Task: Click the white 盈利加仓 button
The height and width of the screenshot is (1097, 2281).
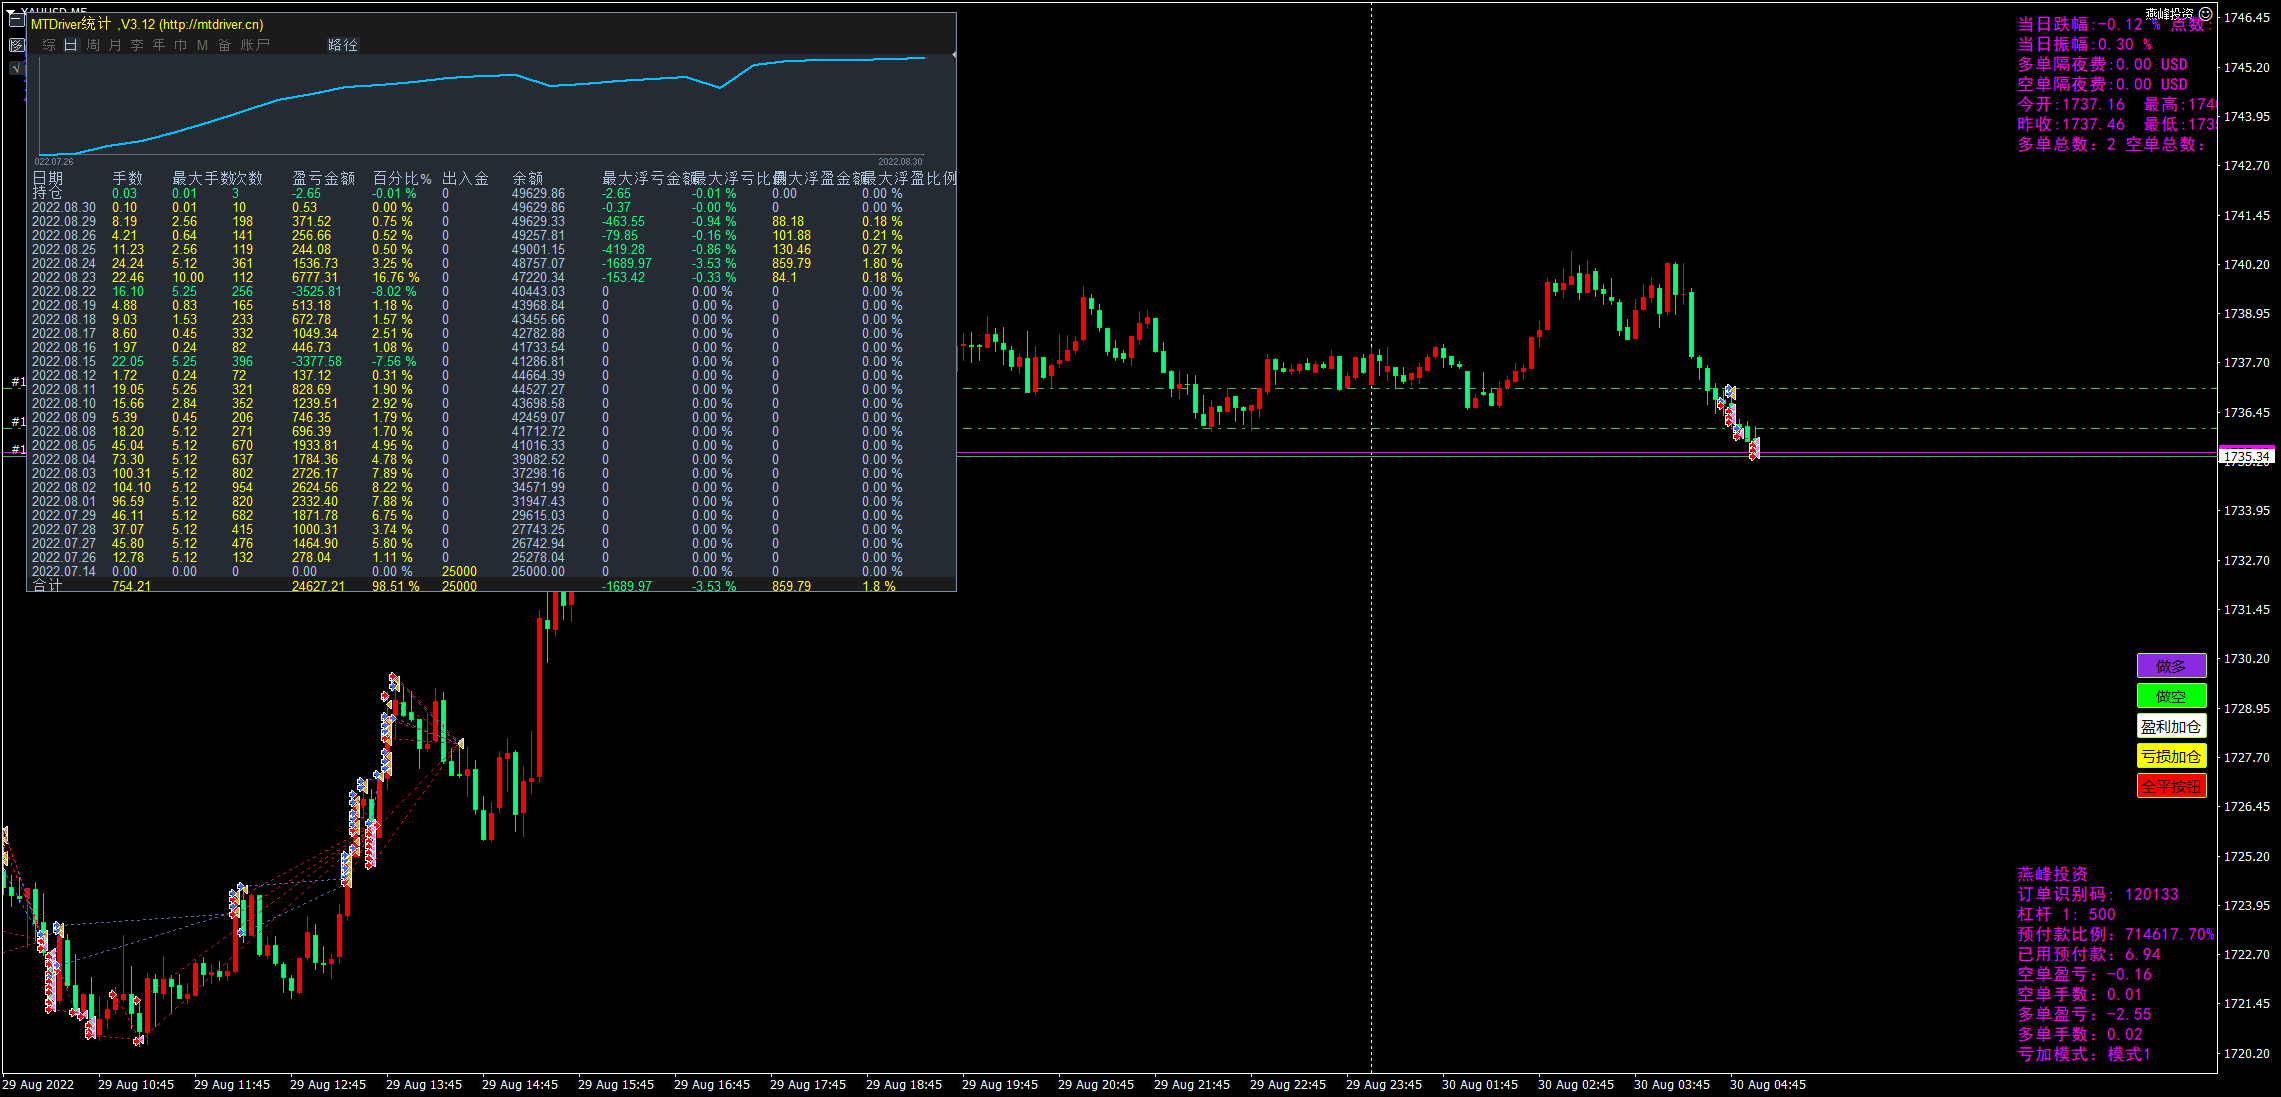Action: tap(2171, 726)
